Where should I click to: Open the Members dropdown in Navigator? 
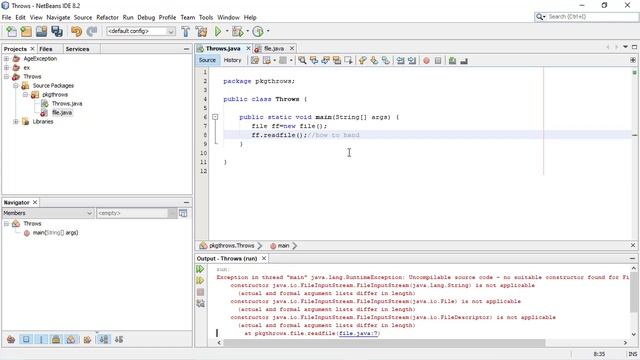pos(48,213)
